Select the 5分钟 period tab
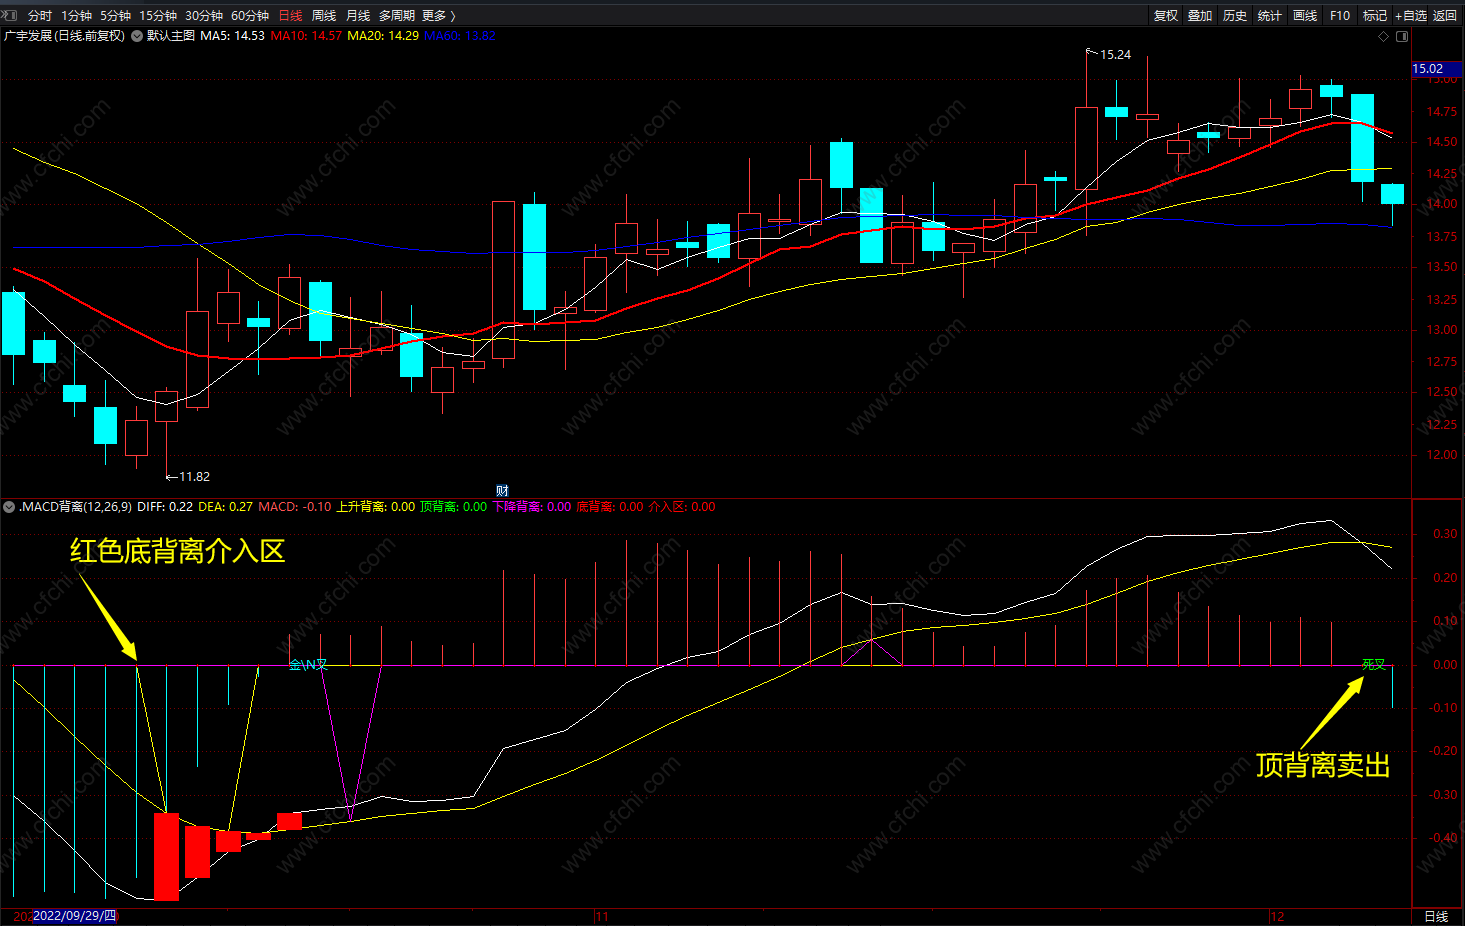Screen dimensions: 1465x926 (115, 15)
